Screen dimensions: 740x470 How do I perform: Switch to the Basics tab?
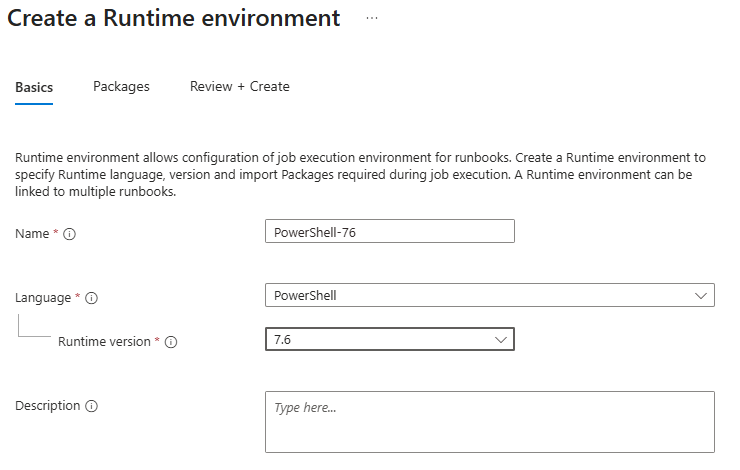coord(34,87)
